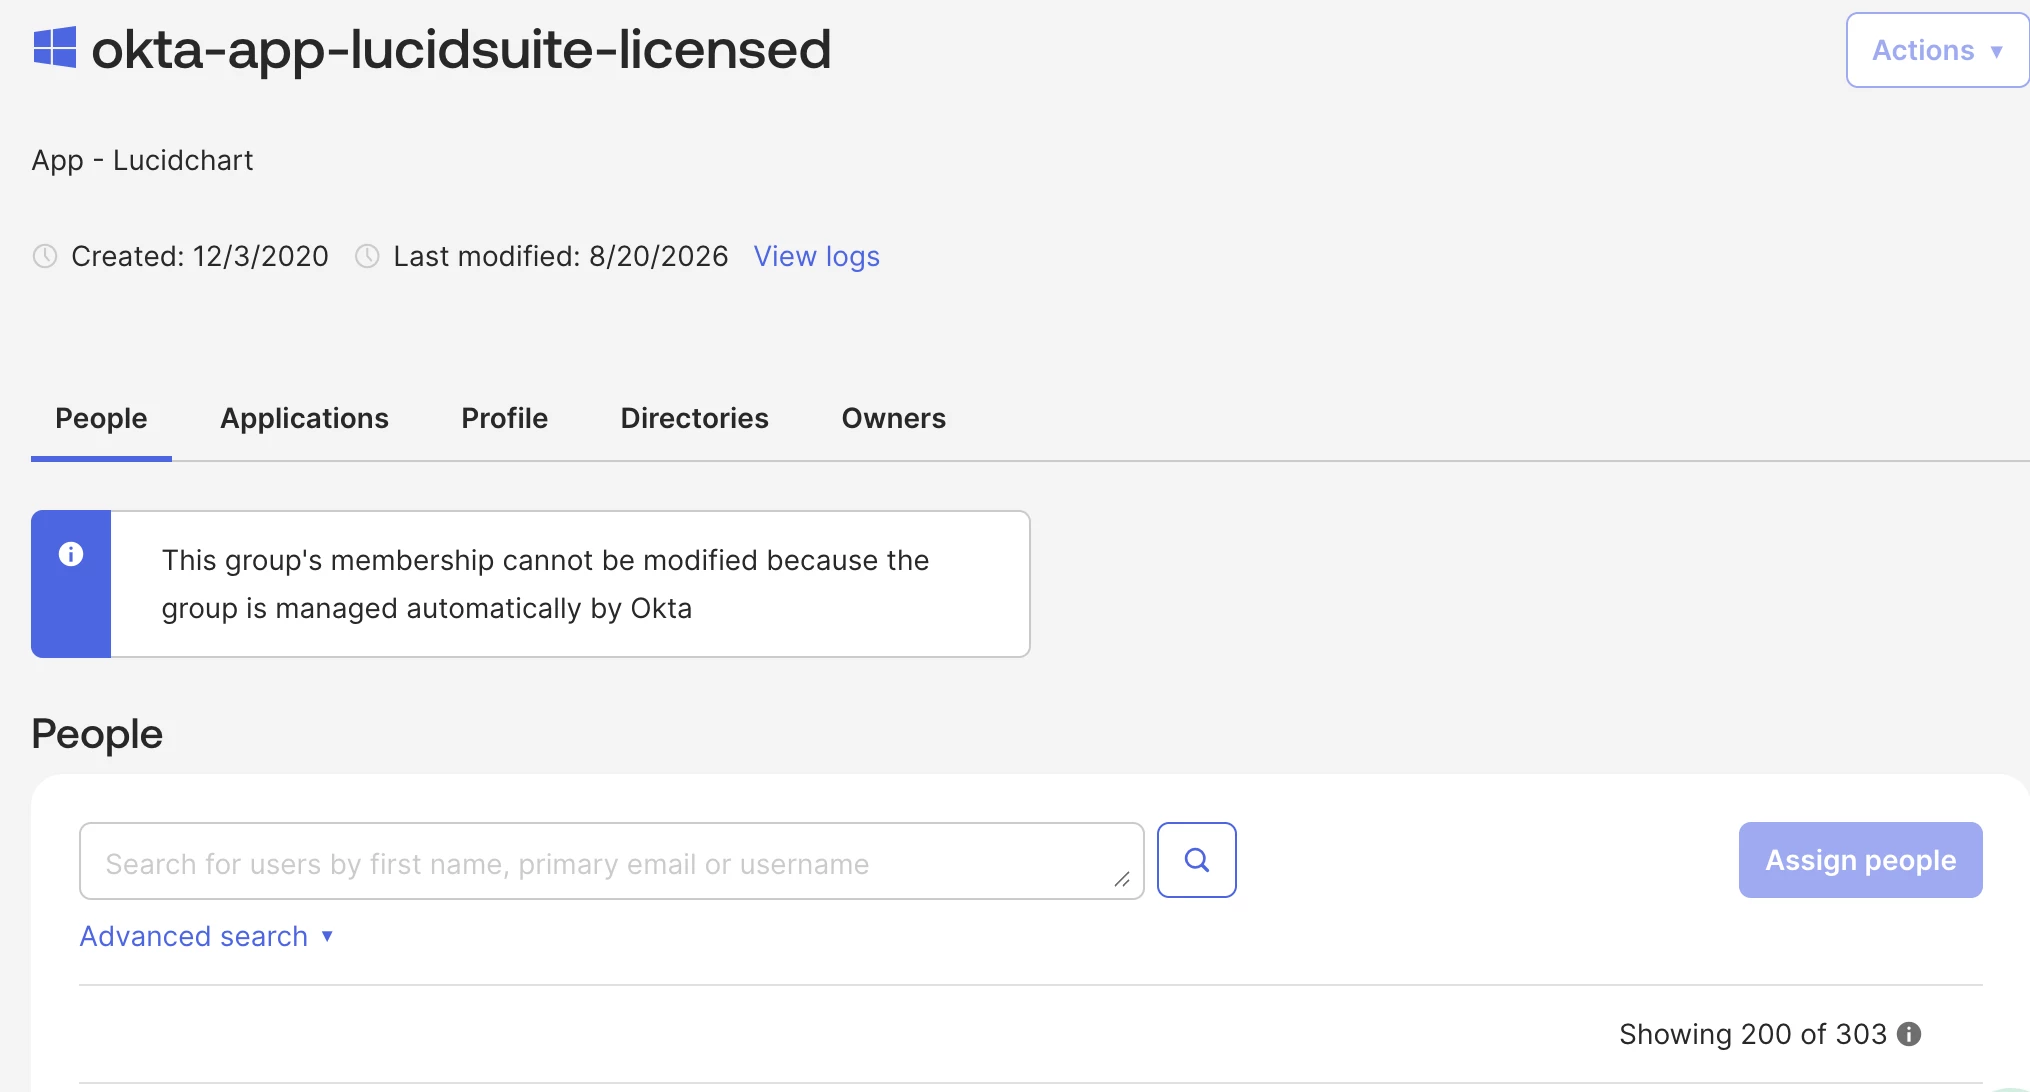
Task: Select the People tab
Action: 101,418
